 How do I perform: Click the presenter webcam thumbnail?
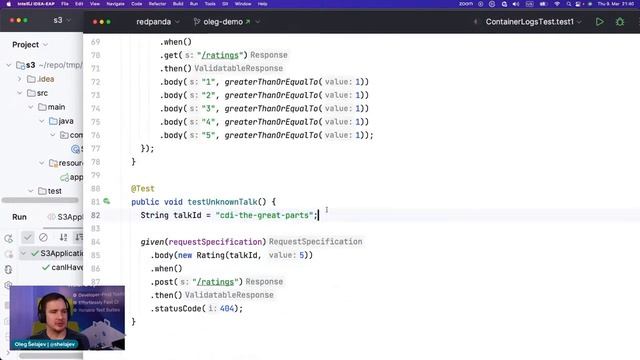pyautogui.click(x=67, y=318)
